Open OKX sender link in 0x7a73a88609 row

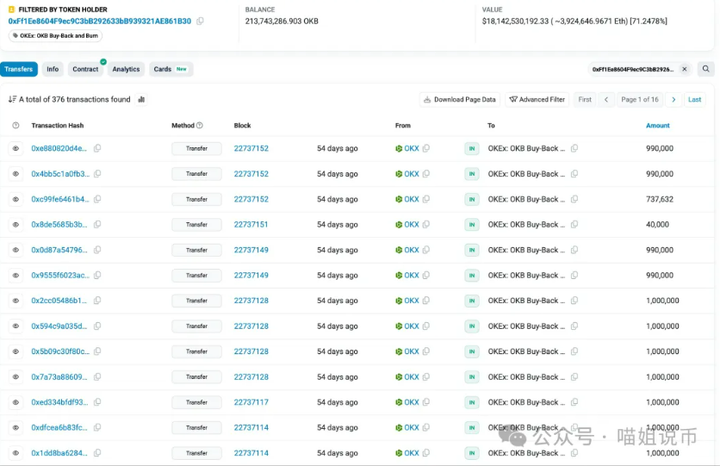[411, 377]
